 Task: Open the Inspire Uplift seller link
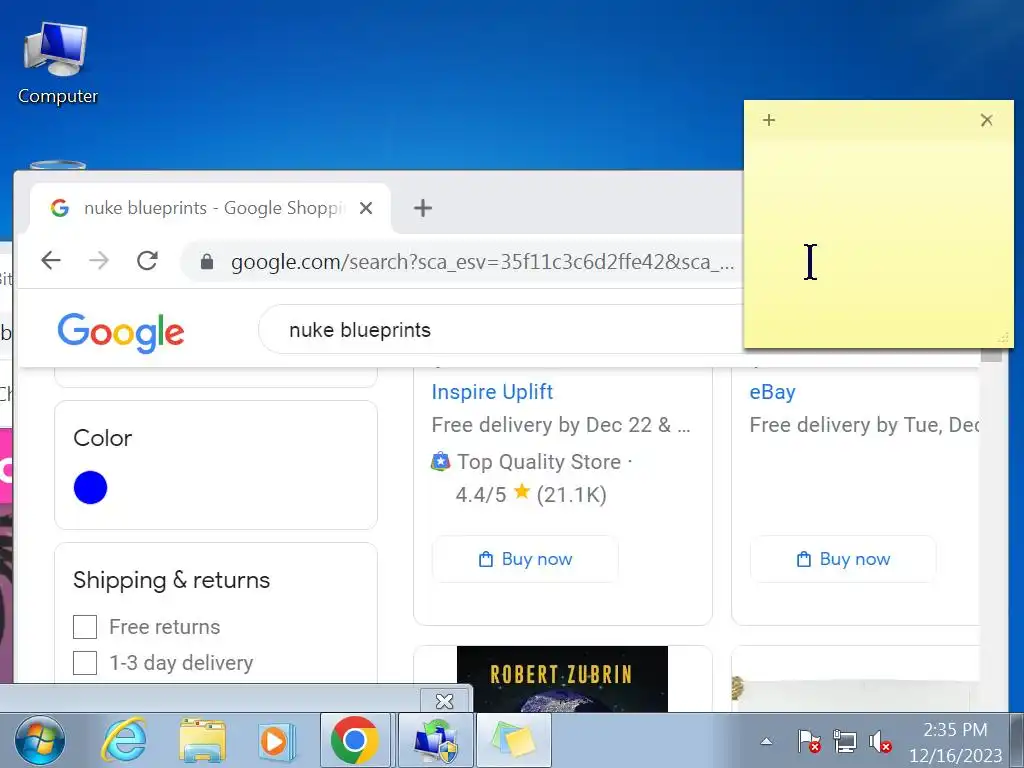492,392
